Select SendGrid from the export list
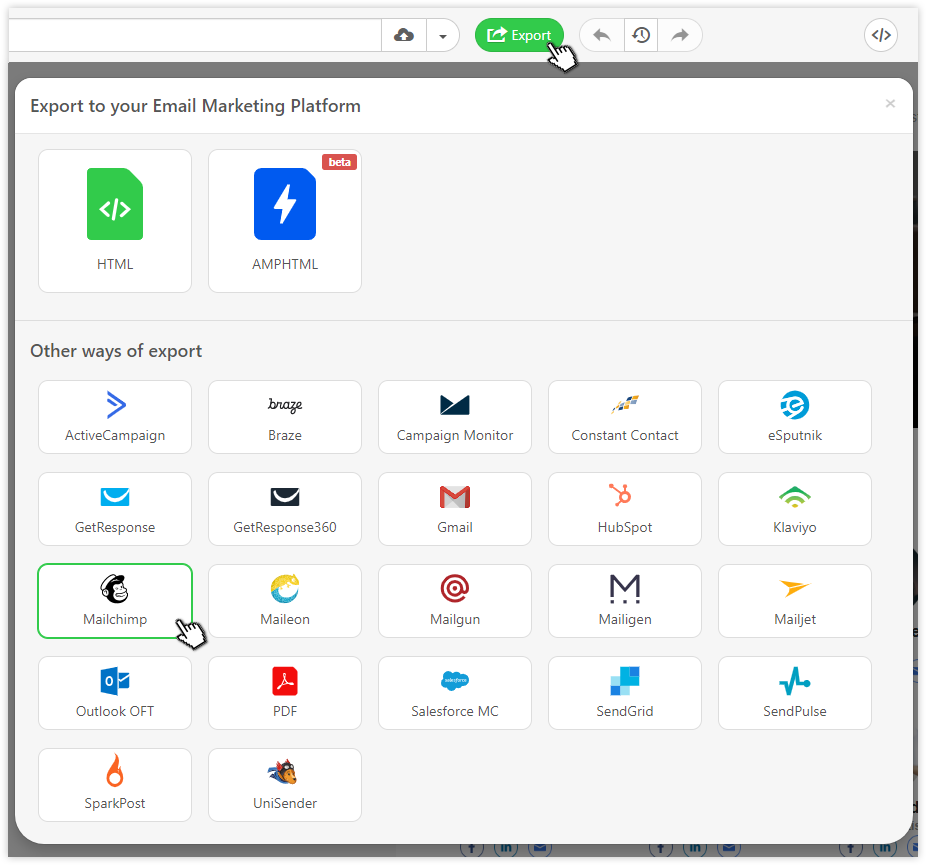This screenshot has height=865, width=926. tap(625, 693)
